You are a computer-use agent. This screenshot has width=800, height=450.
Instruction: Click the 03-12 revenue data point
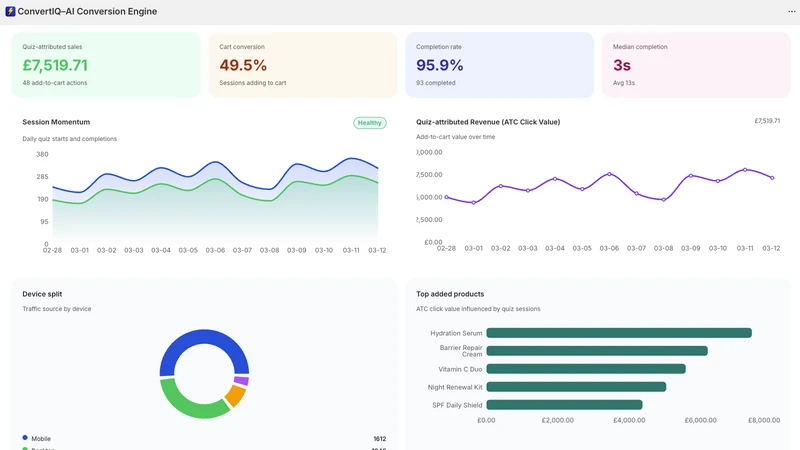click(772, 178)
